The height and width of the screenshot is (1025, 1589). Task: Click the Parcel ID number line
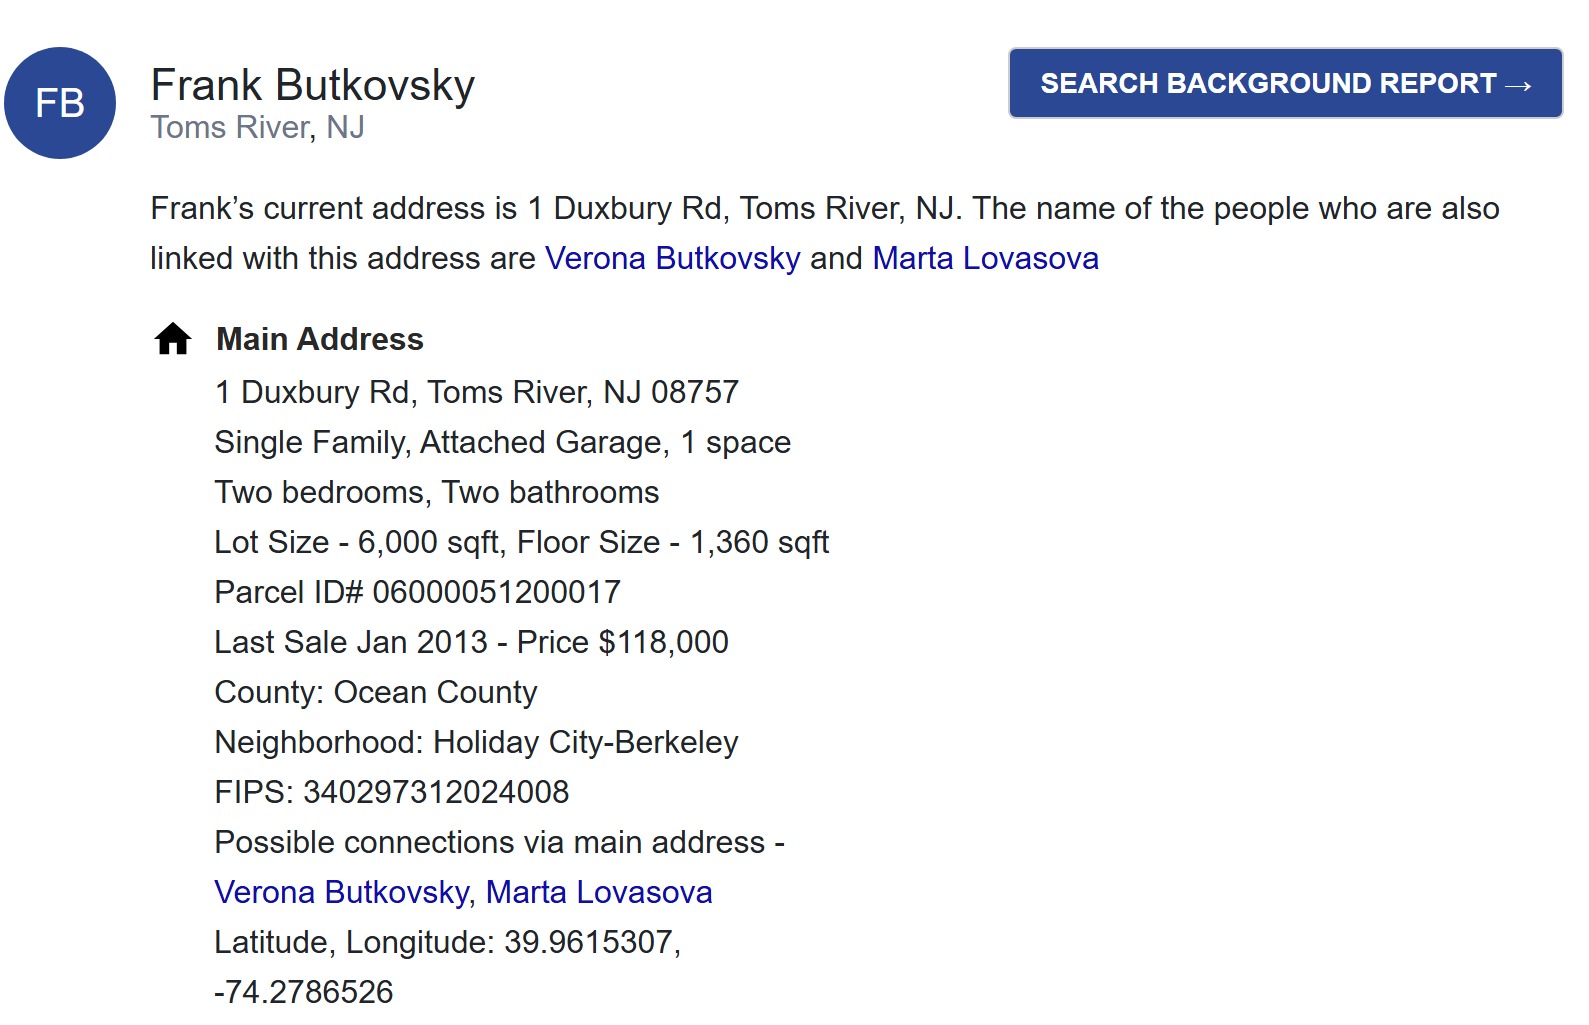tap(418, 592)
